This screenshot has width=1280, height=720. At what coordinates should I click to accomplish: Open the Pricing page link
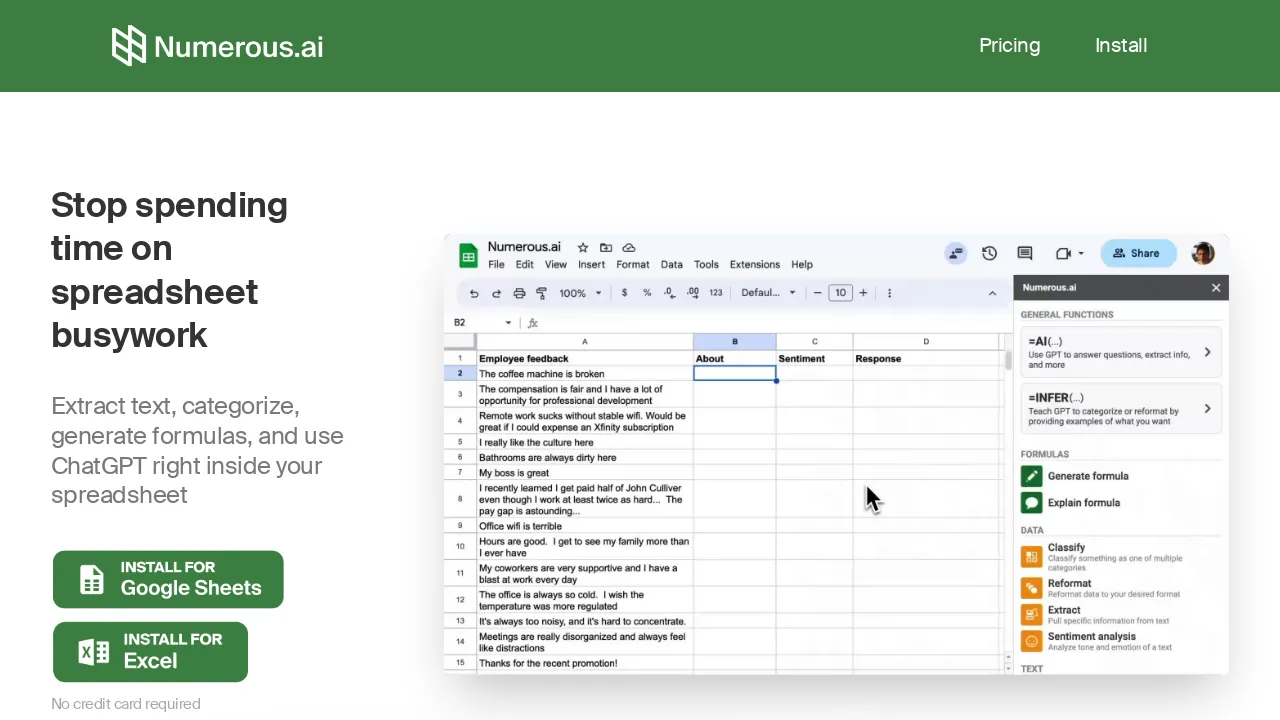point(1009,45)
